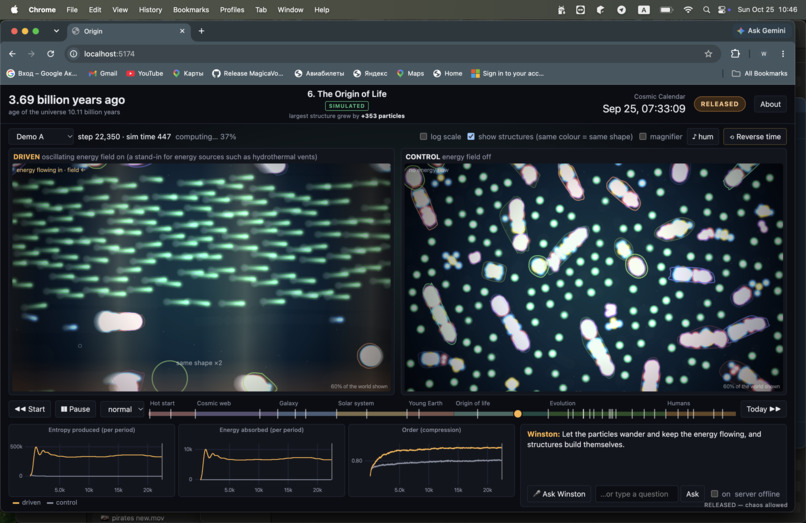Focus the 'or type a question' field
The image size is (806, 523).
click(636, 494)
